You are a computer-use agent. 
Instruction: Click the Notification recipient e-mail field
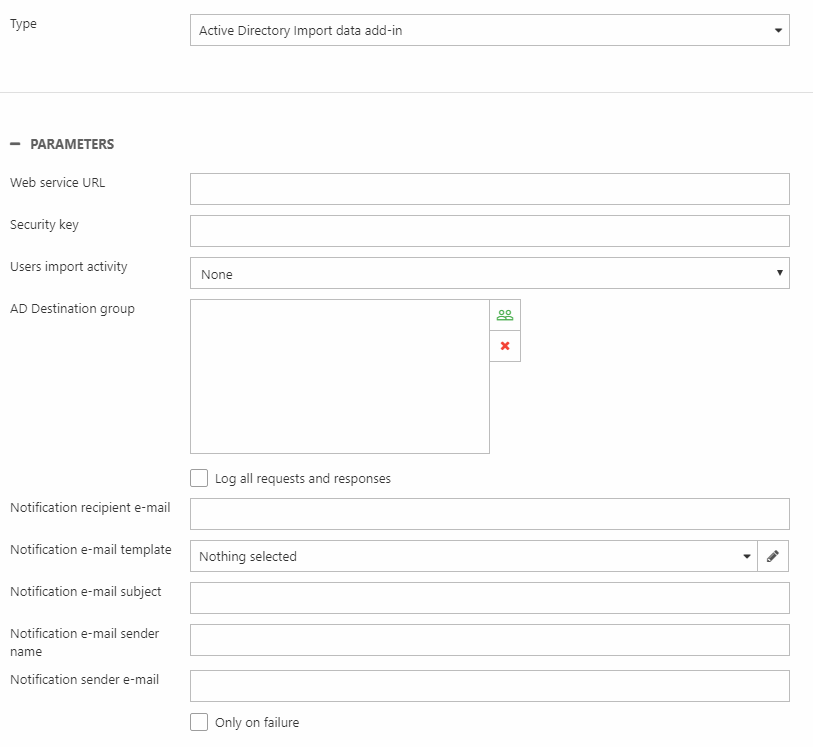click(489, 514)
